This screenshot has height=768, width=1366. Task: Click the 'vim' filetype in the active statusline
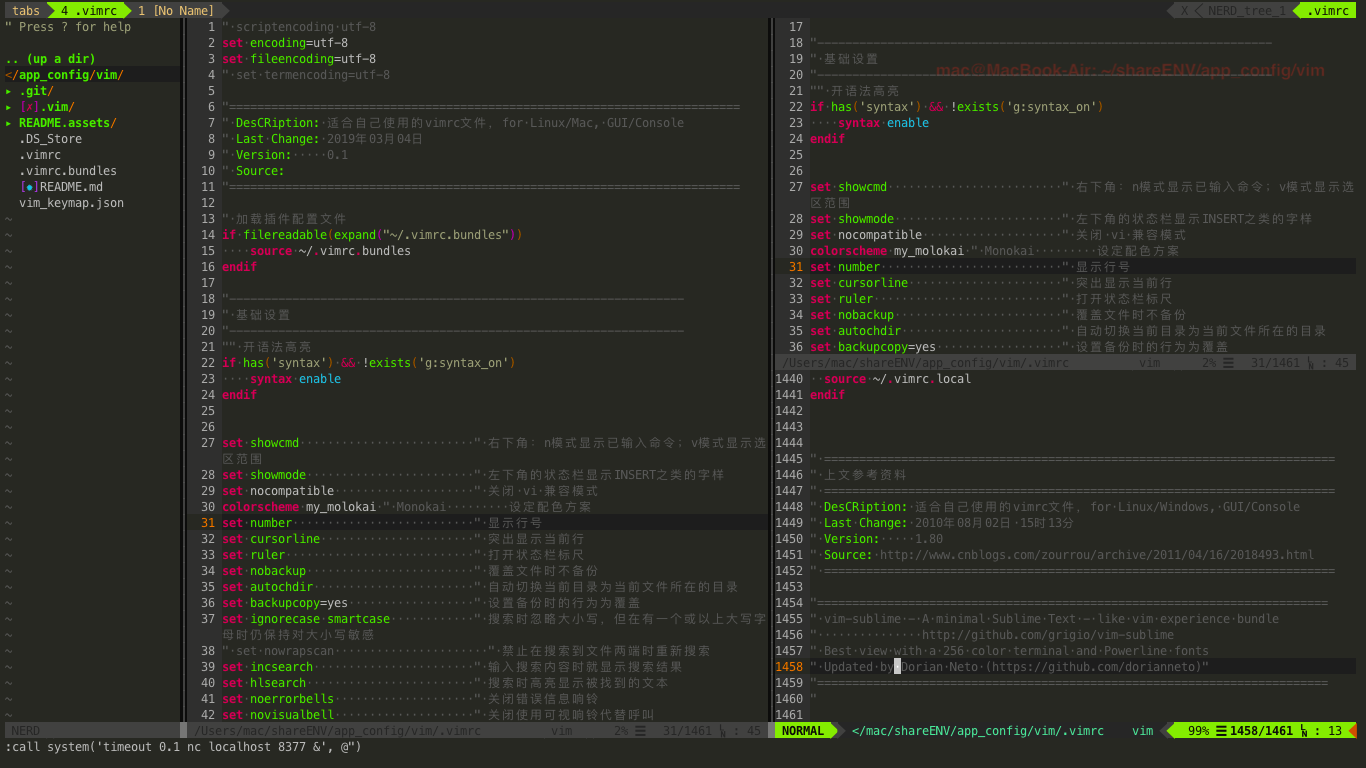click(x=1142, y=731)
